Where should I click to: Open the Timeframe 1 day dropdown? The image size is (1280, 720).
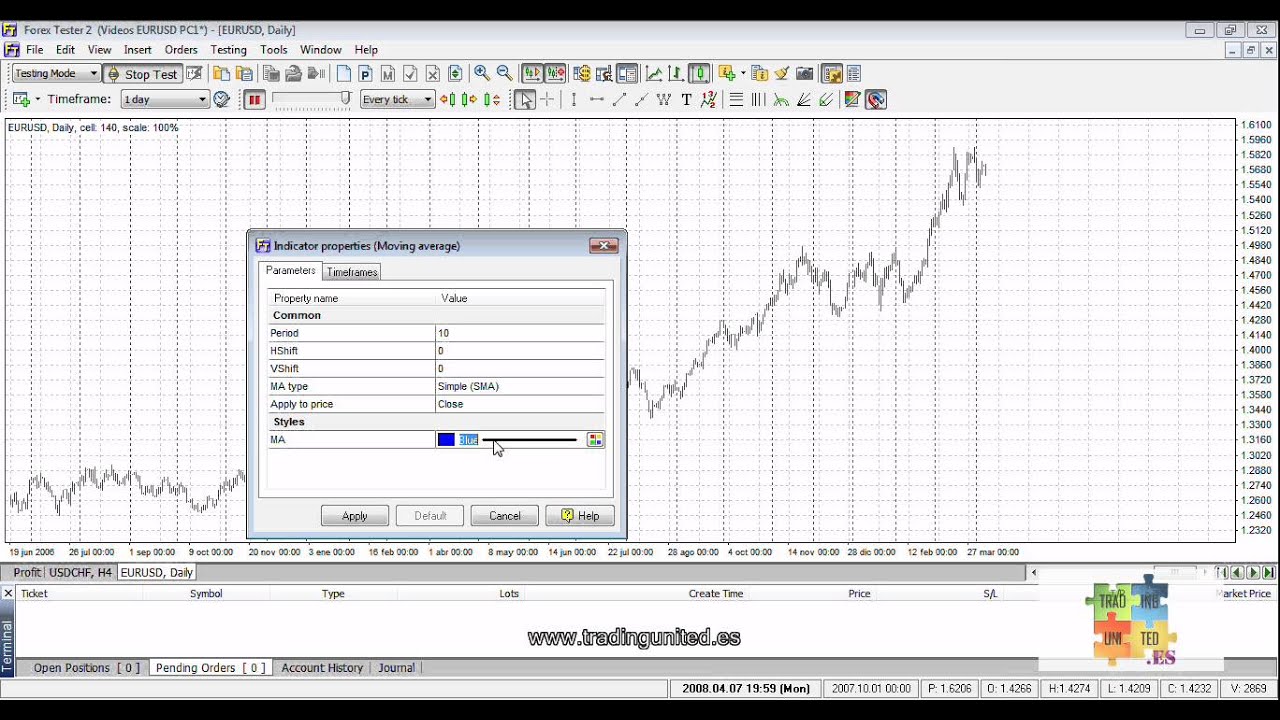164,99
